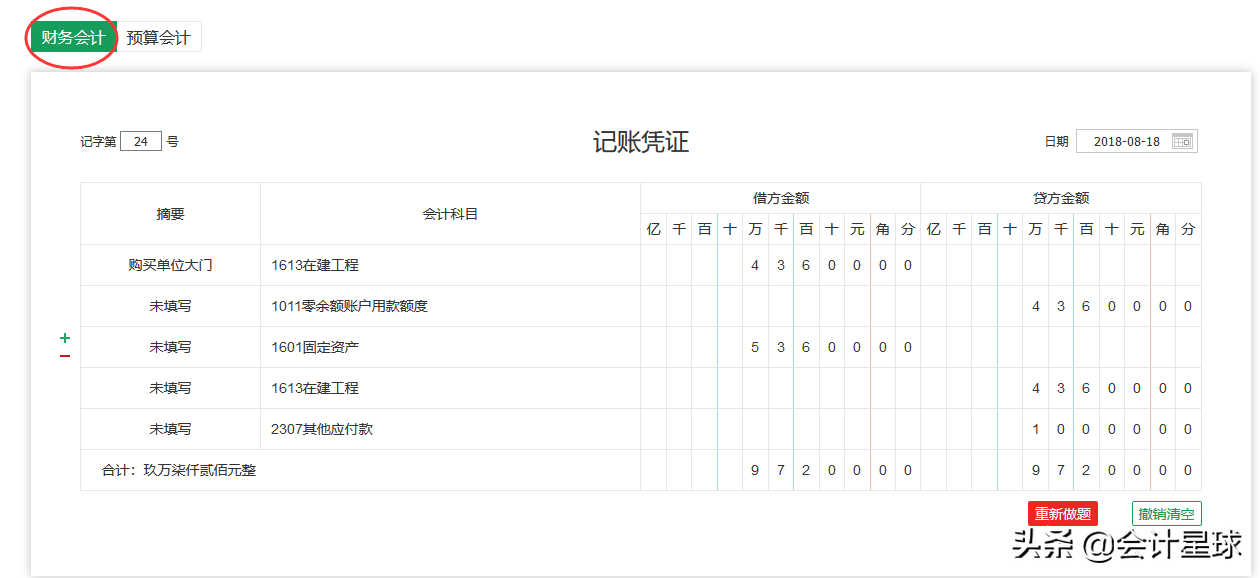The height and width of the screenshot is (578, 1260).
Task: Click the credit amount digits for 2307其他应付款
Action: [1110, 429]
